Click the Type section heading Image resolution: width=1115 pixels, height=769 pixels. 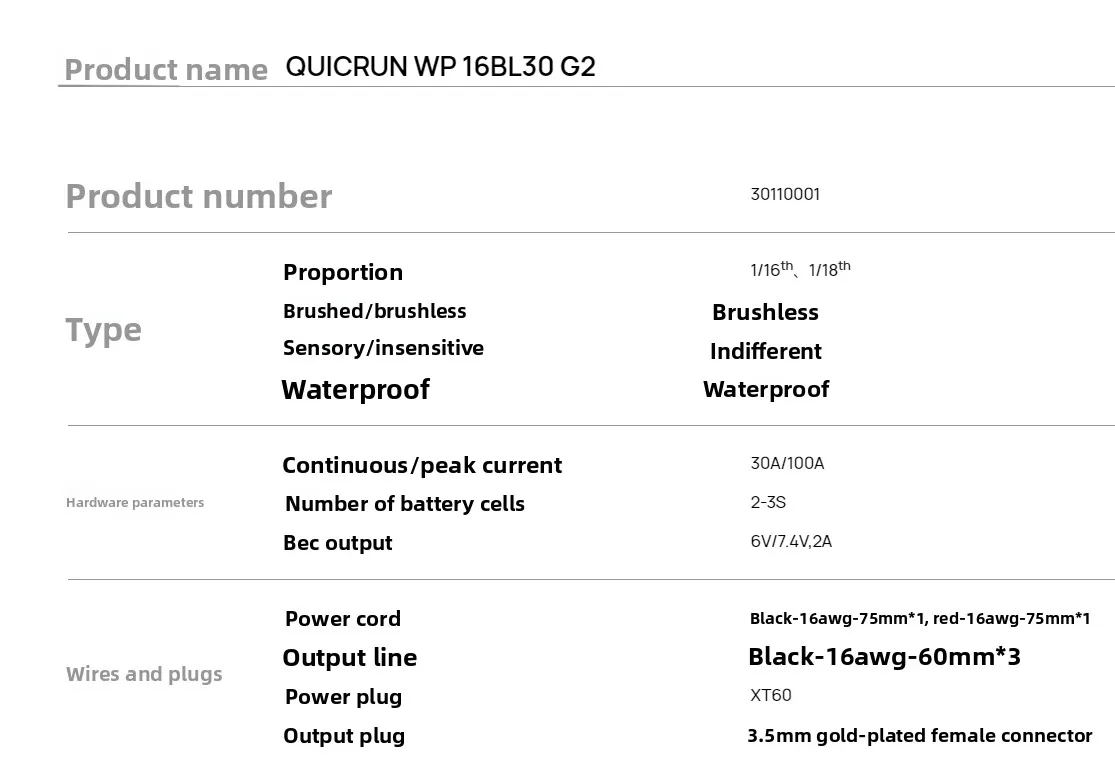pos(104,331)
